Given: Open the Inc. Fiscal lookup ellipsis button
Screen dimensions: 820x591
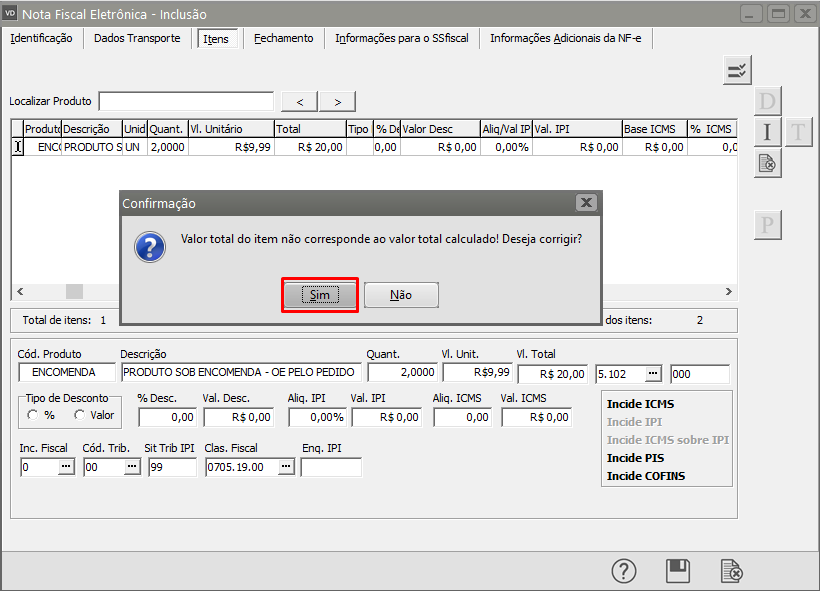Looking at the screenshot, I should coord(66,467).
